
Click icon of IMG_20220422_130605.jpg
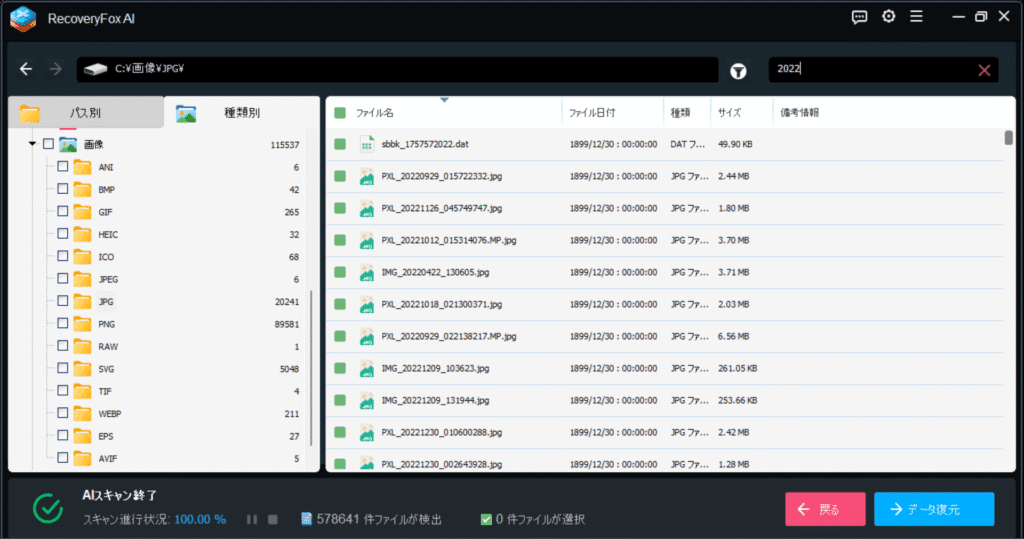[x=367, y=272]
